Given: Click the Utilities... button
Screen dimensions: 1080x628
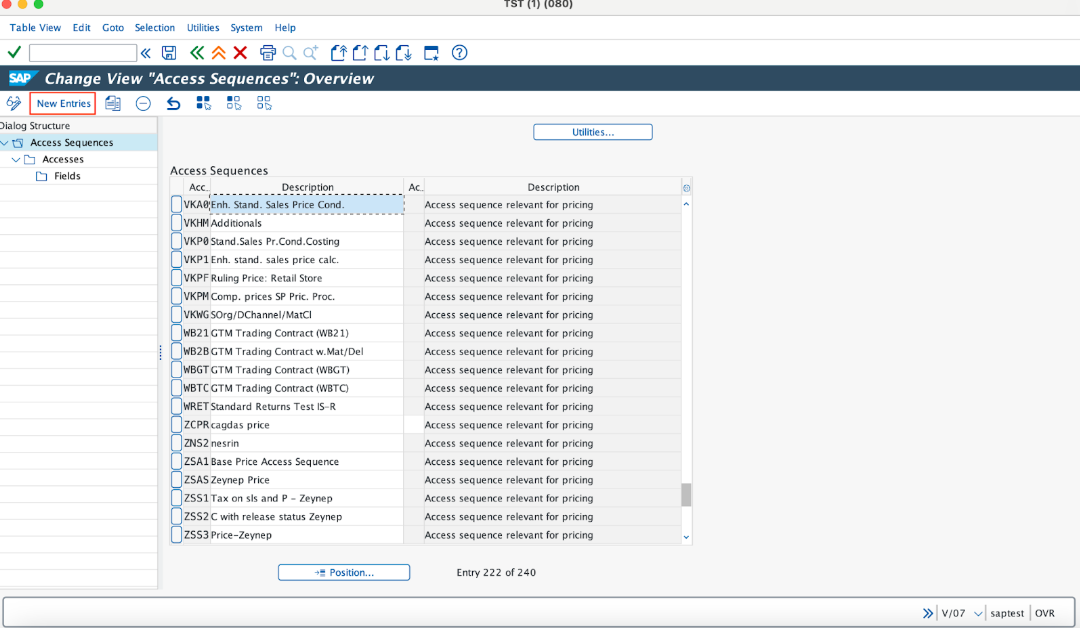Looking at the screenshot, I should point(592,132).
